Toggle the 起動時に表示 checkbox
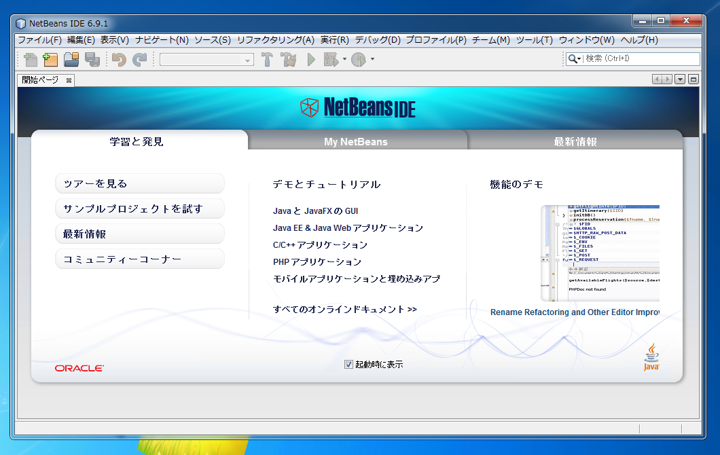Screen dimensions: 720x455 pos(349,365)
